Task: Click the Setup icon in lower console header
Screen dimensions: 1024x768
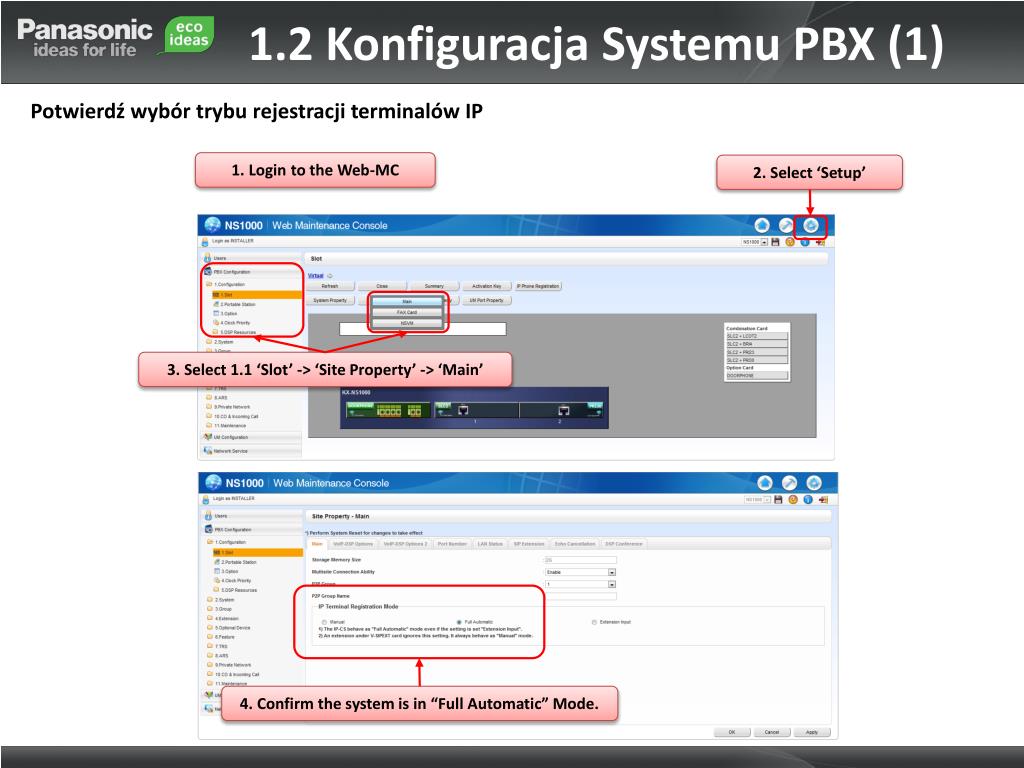Action: (814, 483)
